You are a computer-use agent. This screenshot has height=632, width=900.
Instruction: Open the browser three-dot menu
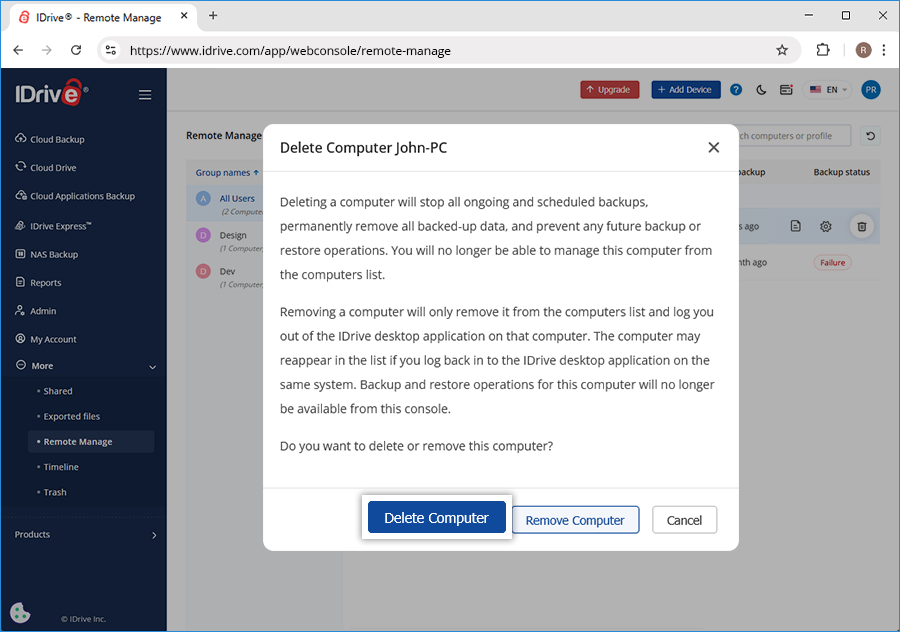[884, 51]
